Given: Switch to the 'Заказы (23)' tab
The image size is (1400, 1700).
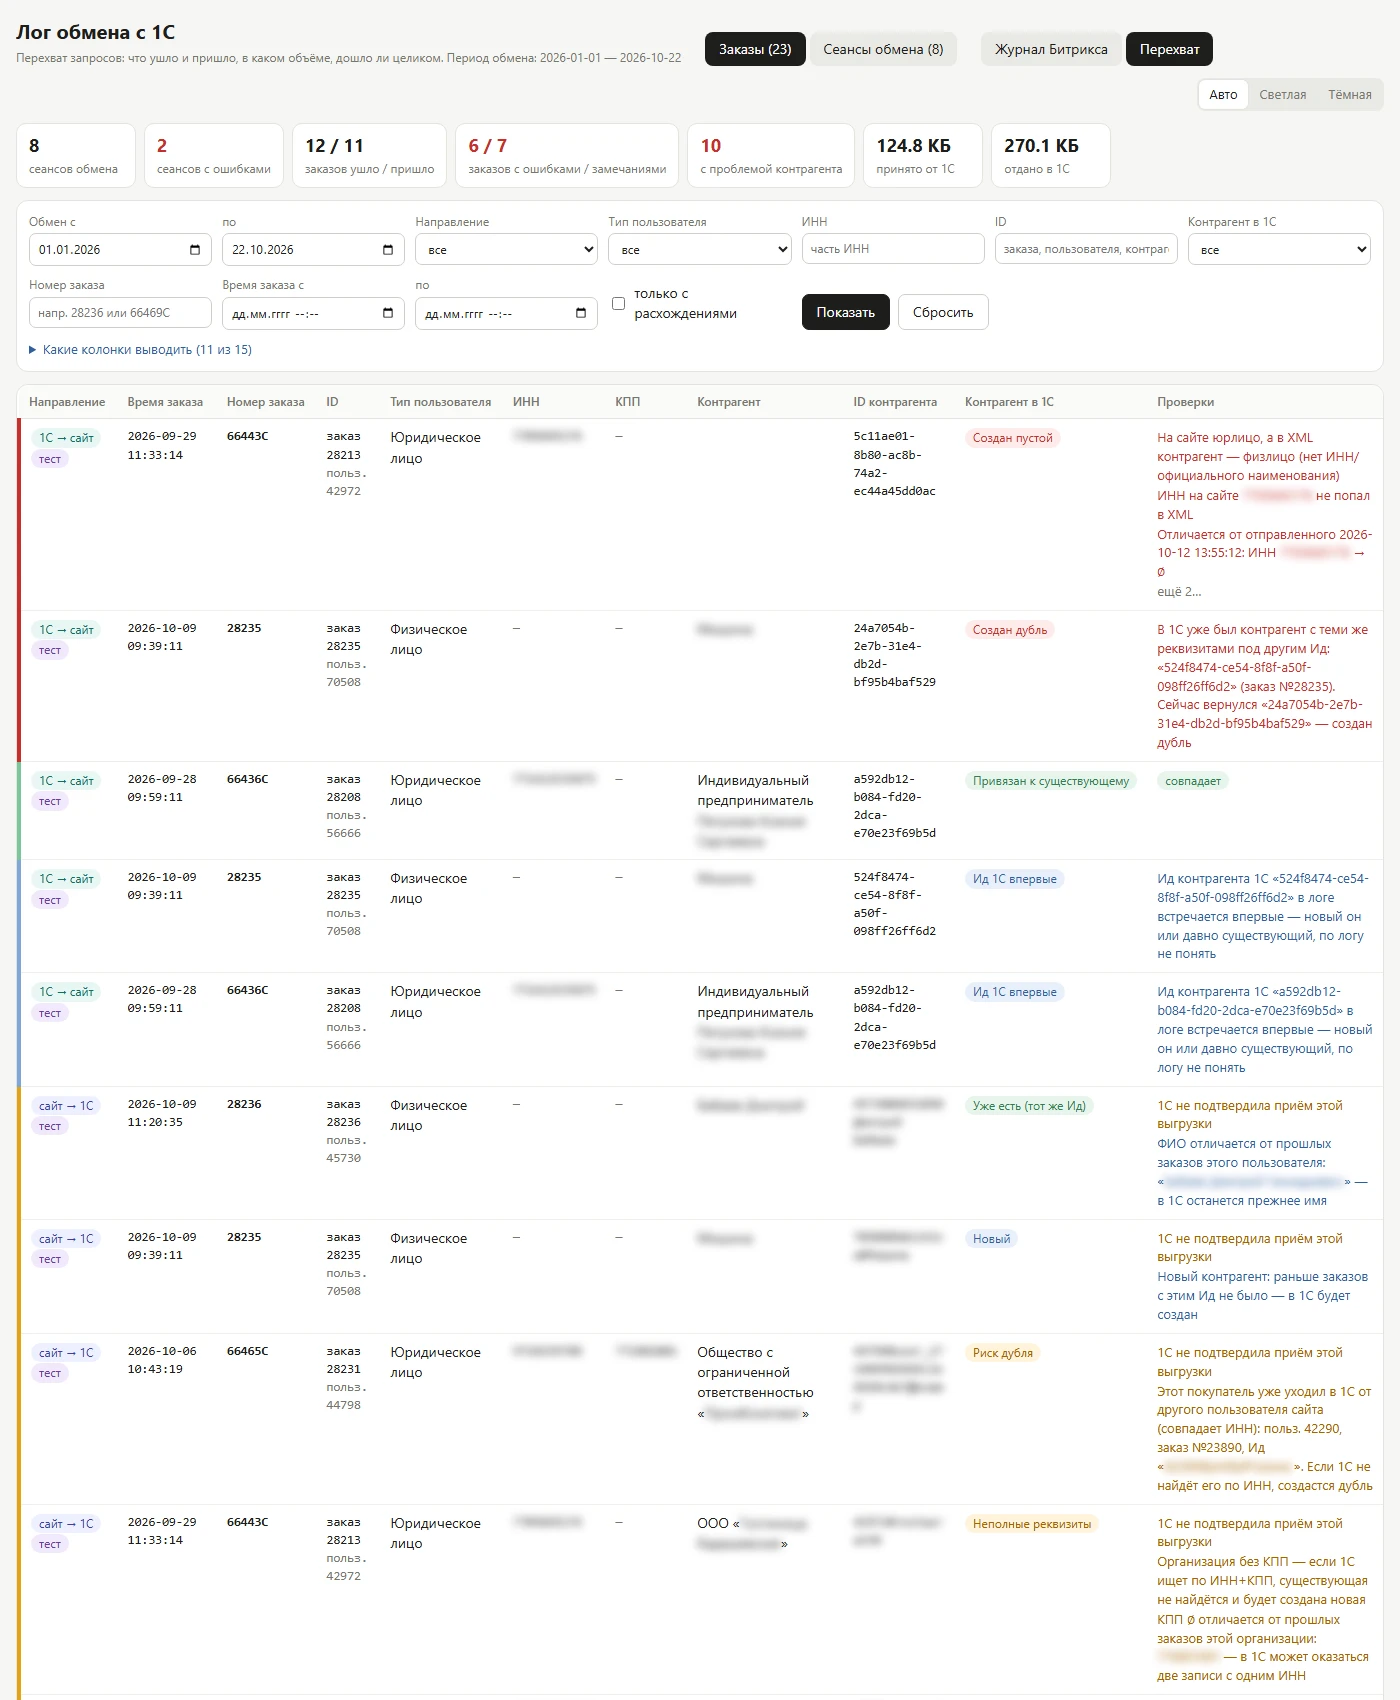Looking at the screenshot, I should [755, 49].
